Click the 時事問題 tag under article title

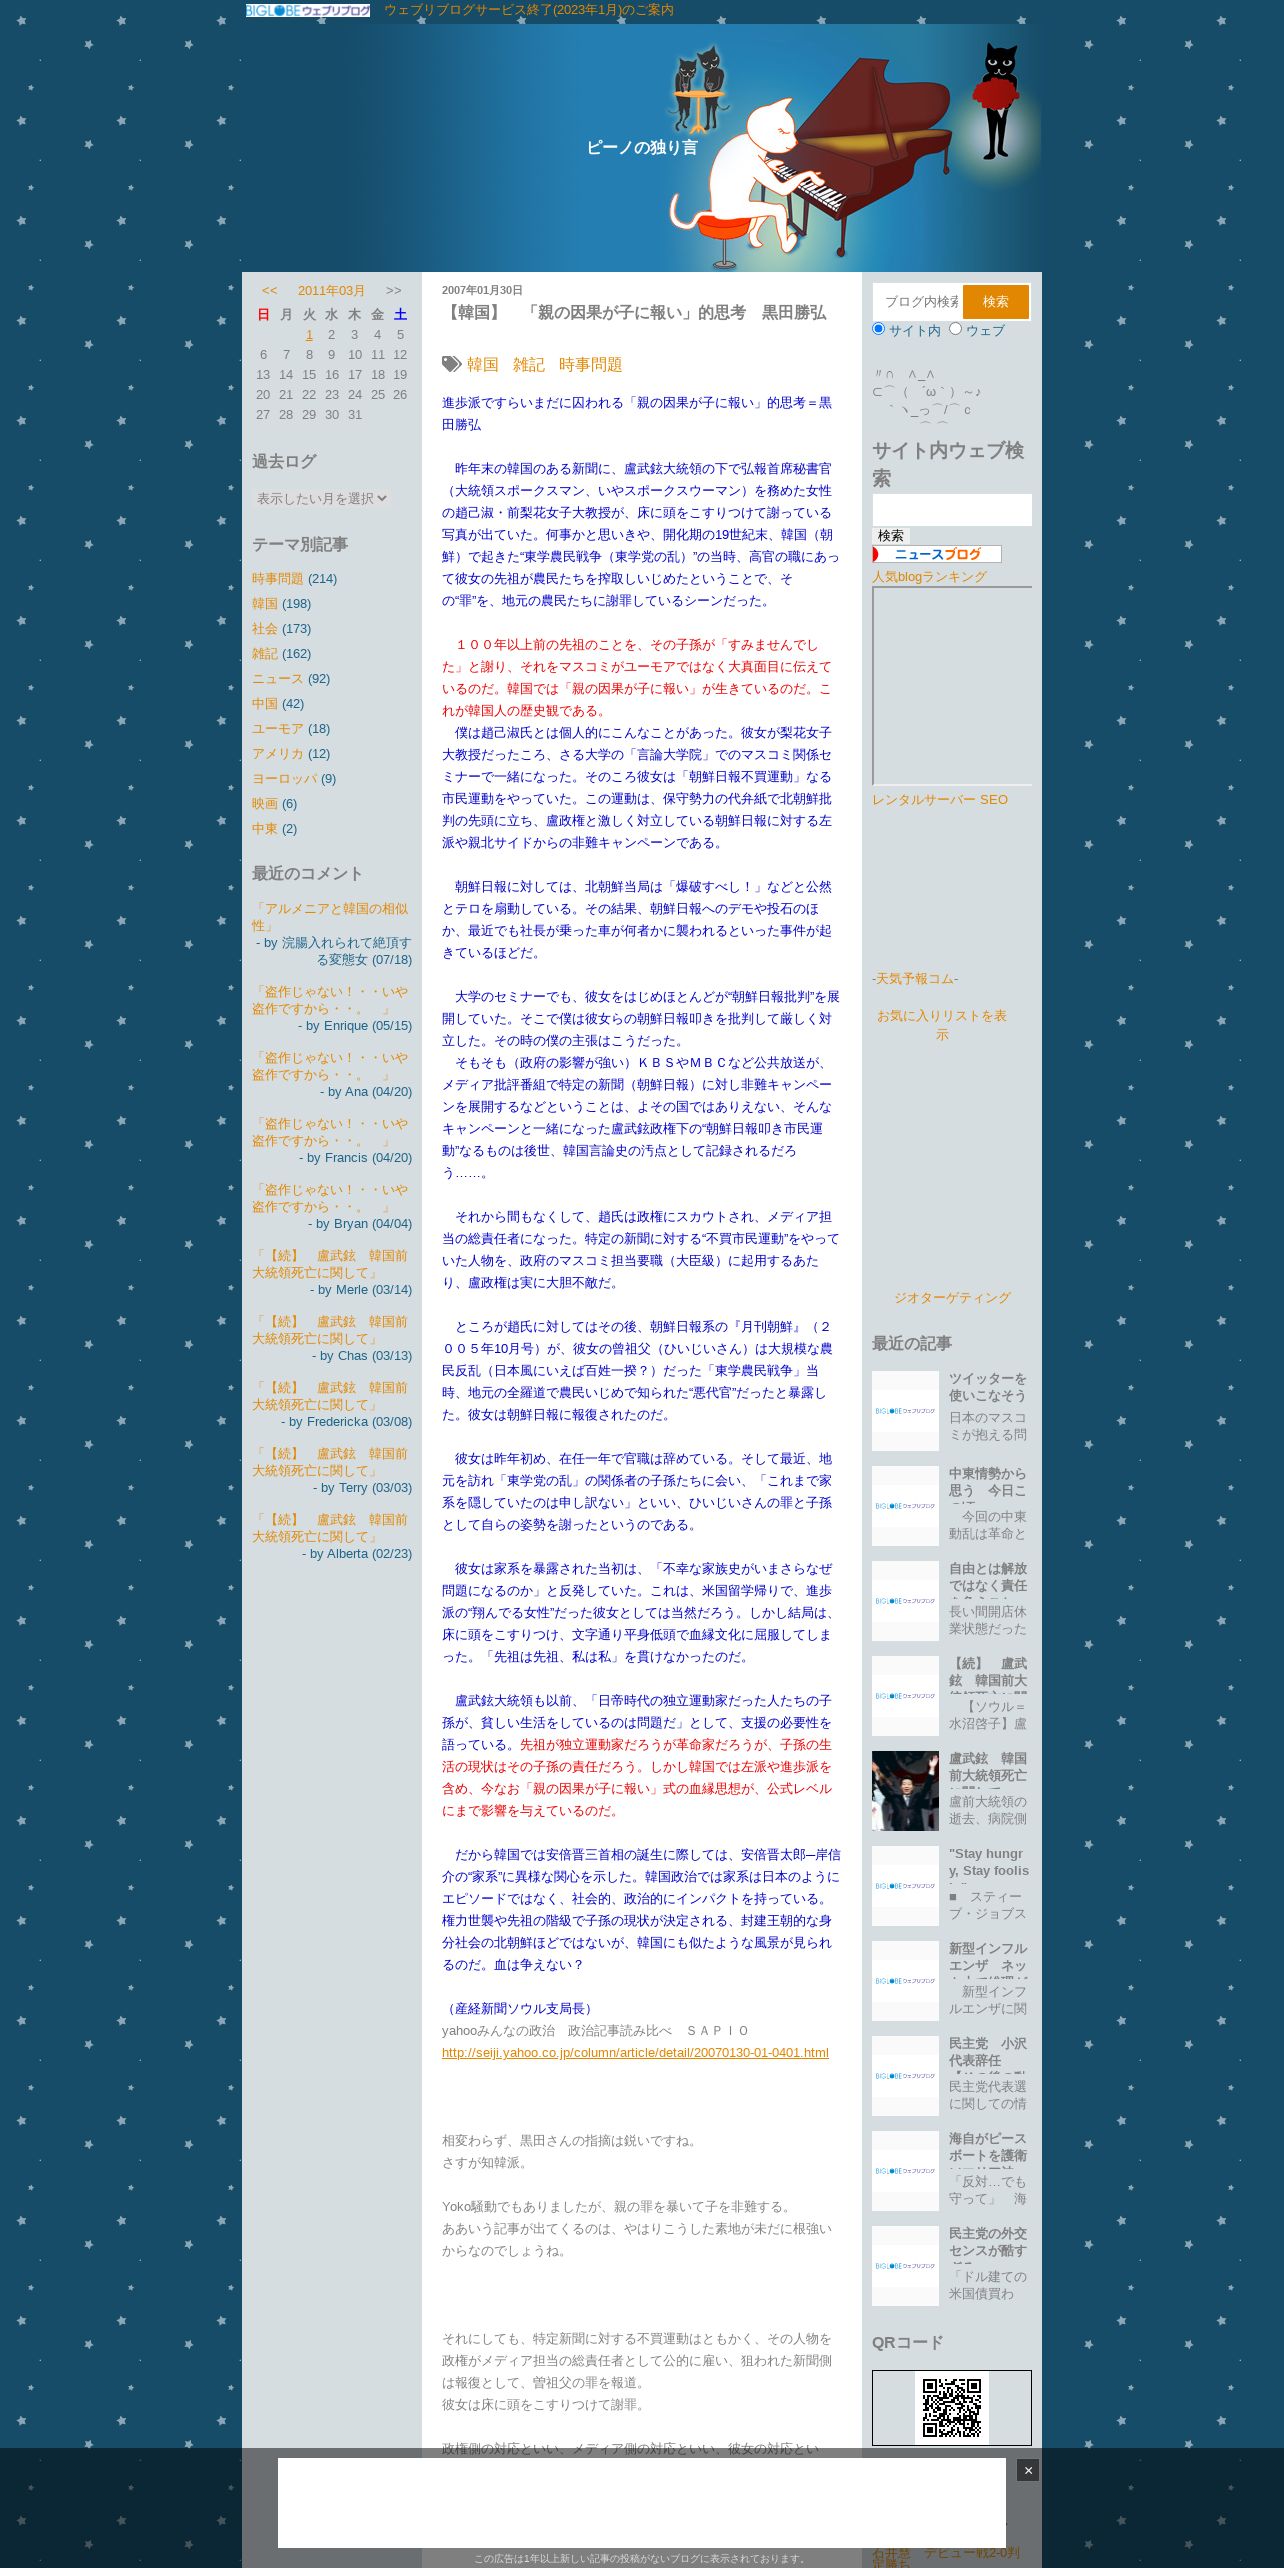pos(590,365)
